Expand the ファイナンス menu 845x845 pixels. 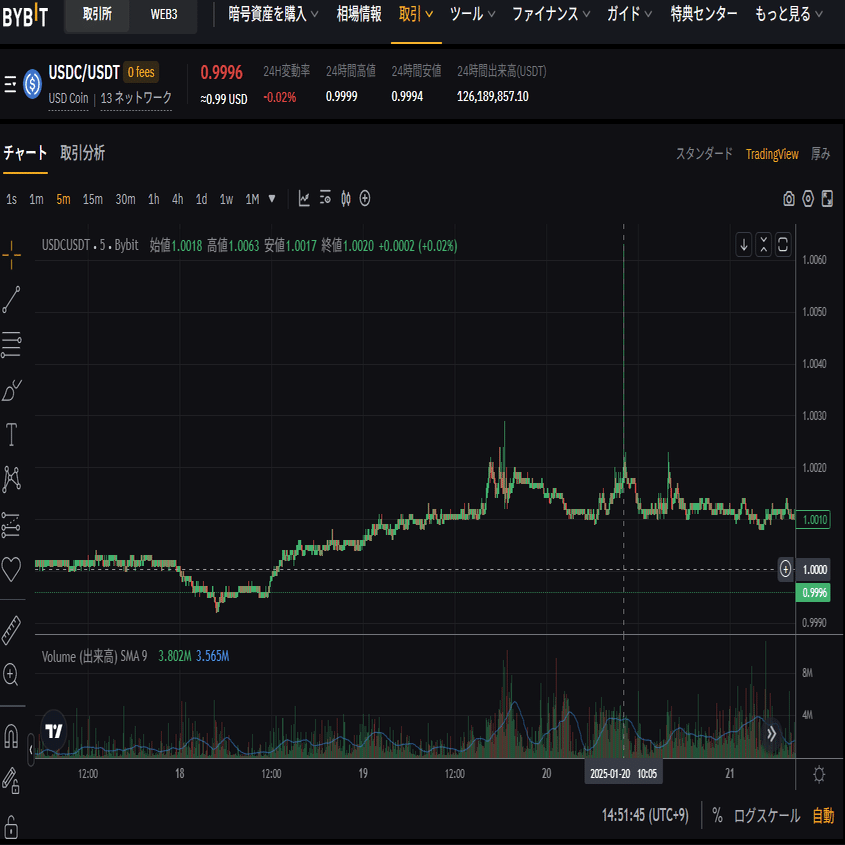[550, 14]
